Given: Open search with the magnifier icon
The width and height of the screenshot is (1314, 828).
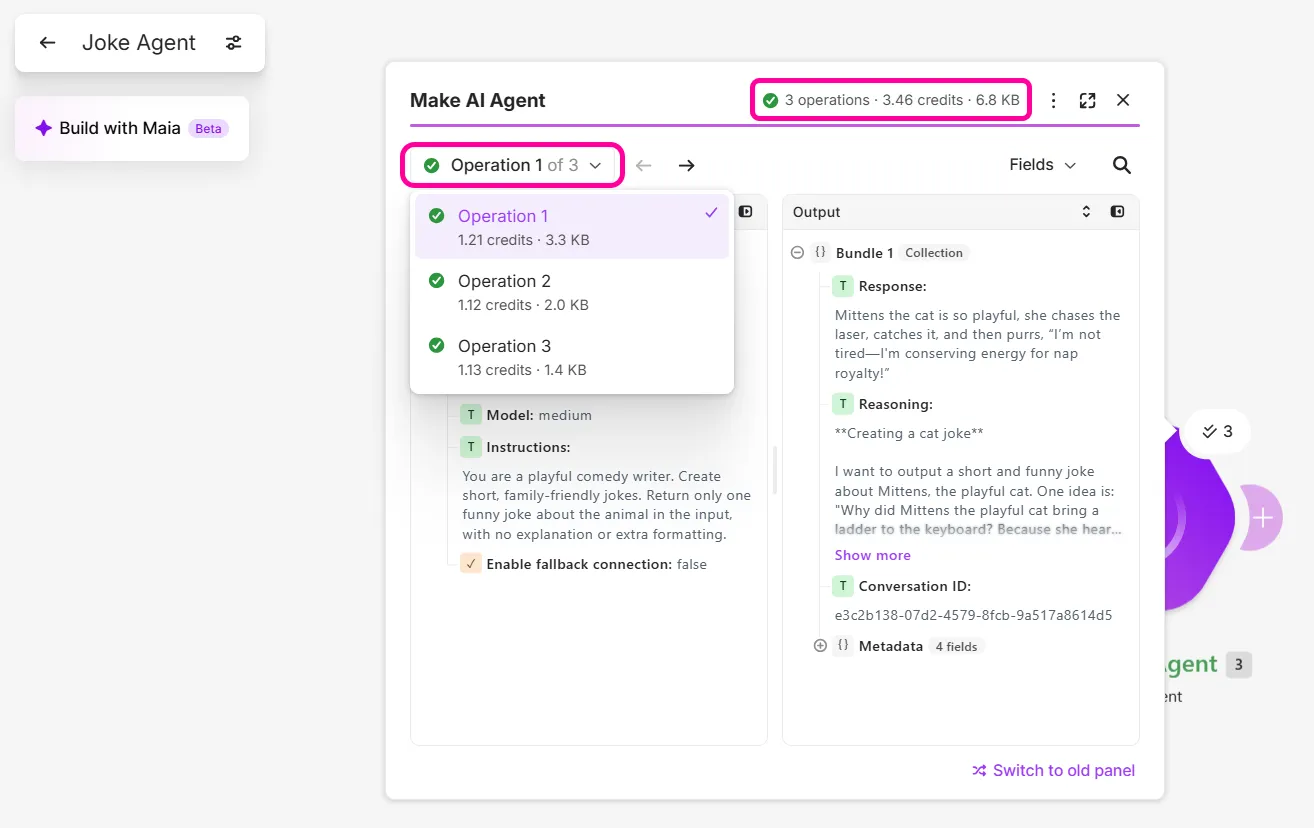Looking at the screenshot, I should coord(1122,165).
